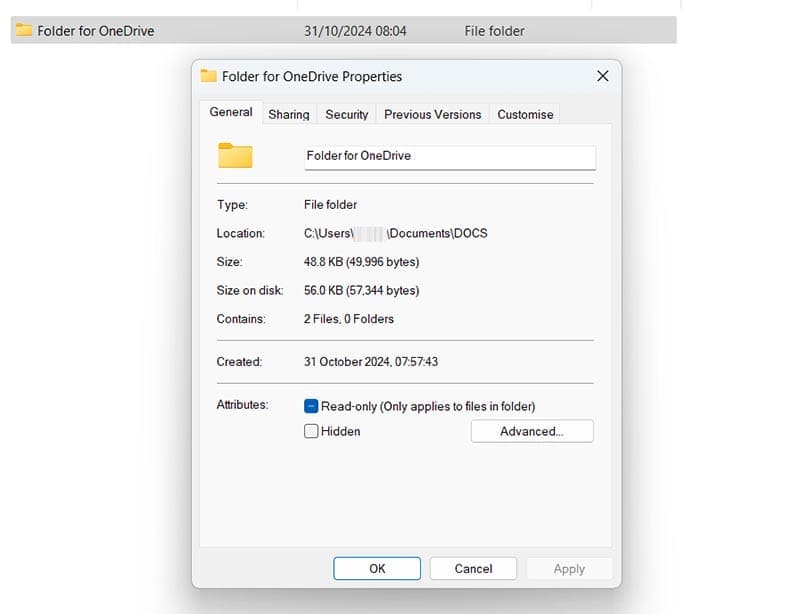Click the File folder type cell in Explorer
The width and height of the screenshot is (800, 614).
tap(494, 31)
